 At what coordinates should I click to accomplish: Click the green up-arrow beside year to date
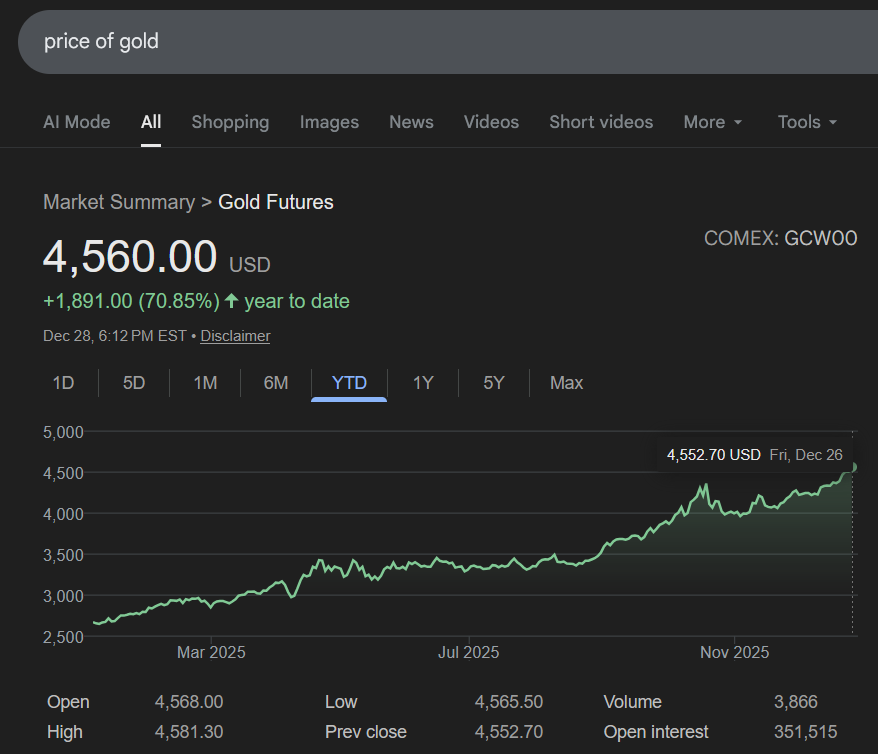[231, 301]
